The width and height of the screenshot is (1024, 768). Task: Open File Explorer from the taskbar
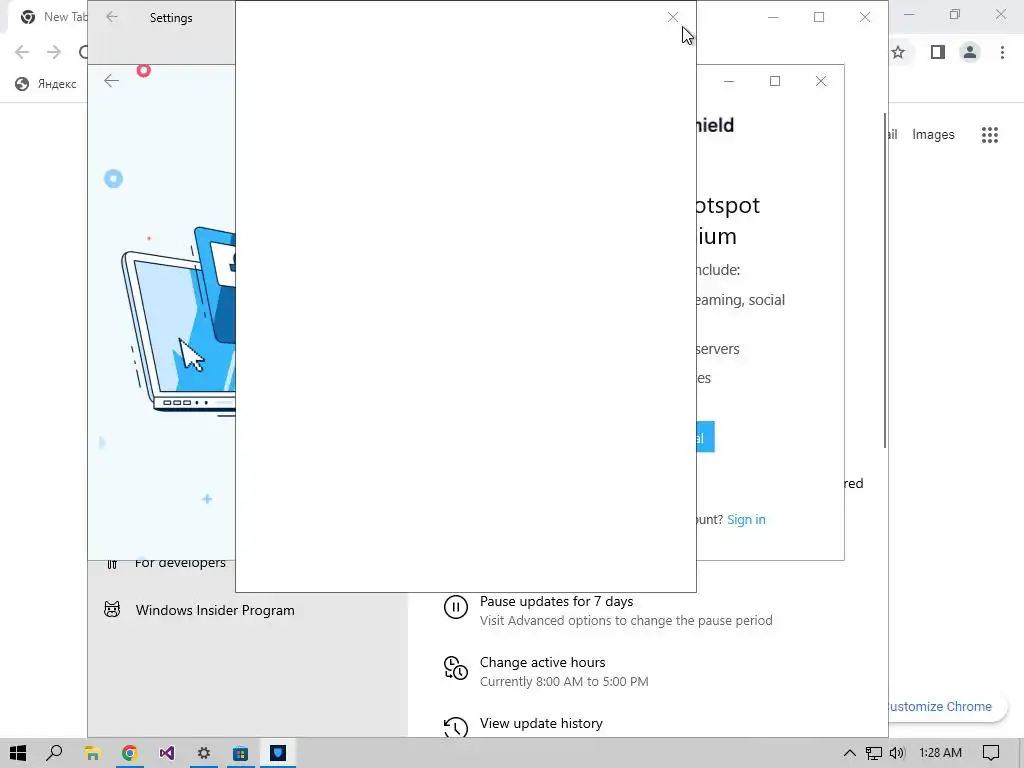pos(92,753)
